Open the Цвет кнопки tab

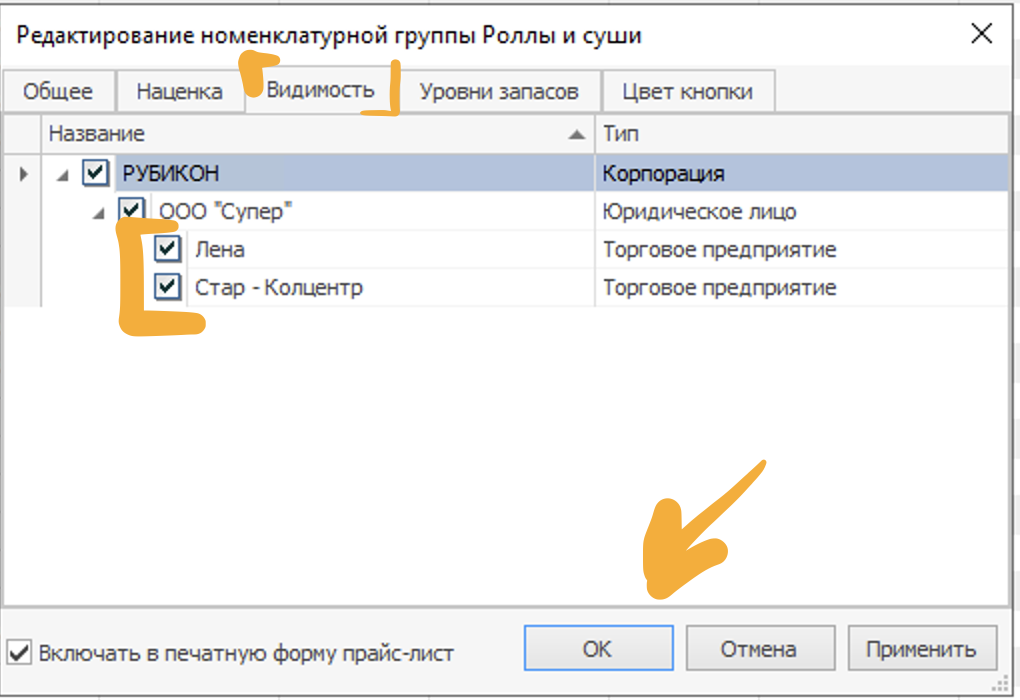(x=687, y=92)
